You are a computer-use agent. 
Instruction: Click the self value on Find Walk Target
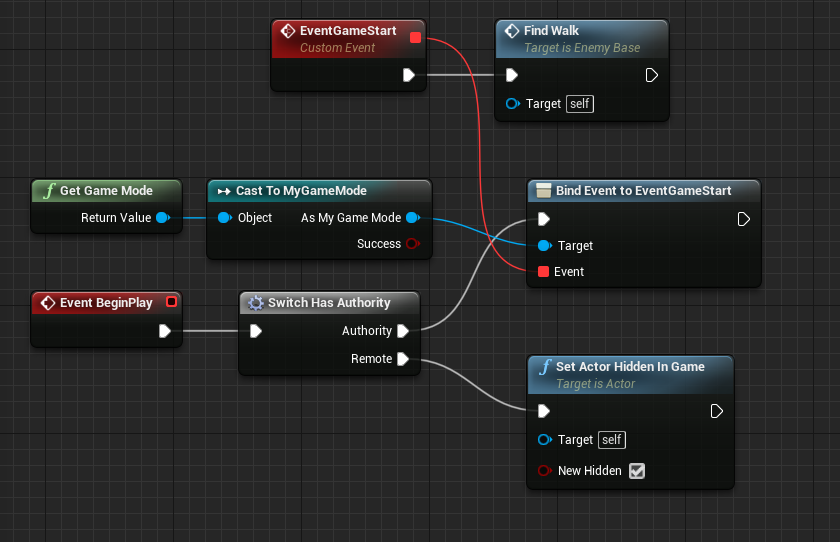point(580,103)
